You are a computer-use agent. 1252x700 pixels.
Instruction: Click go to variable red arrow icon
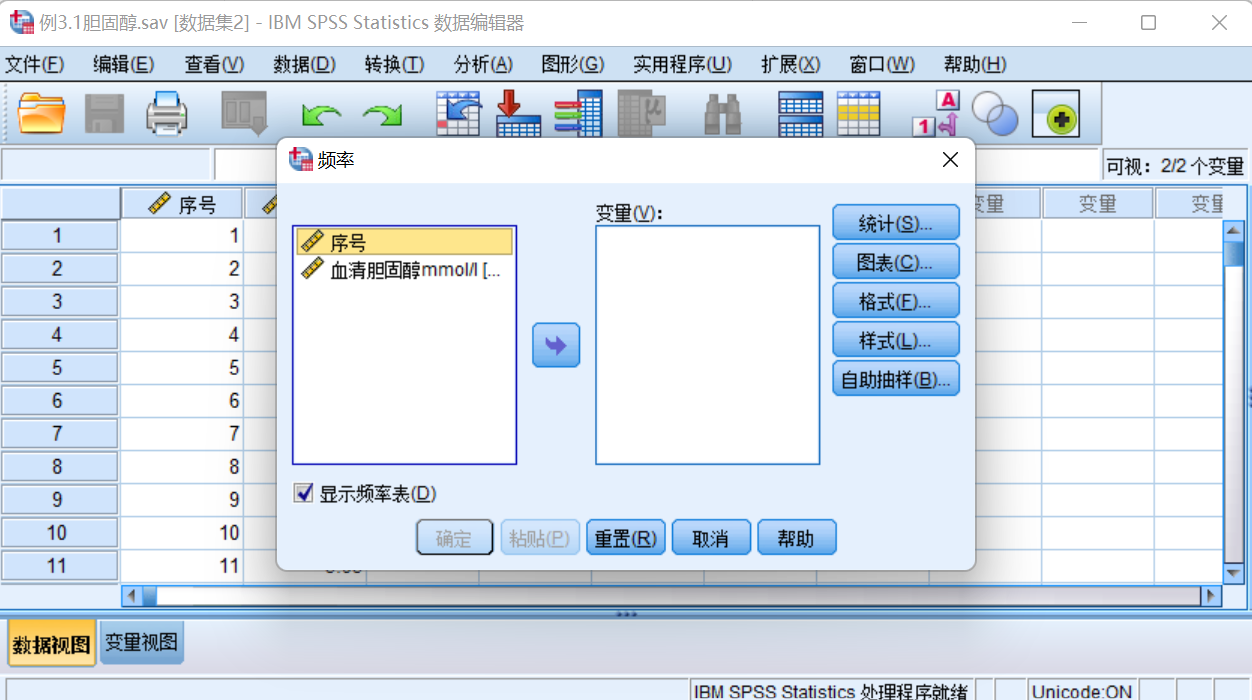tap(518, 113)
